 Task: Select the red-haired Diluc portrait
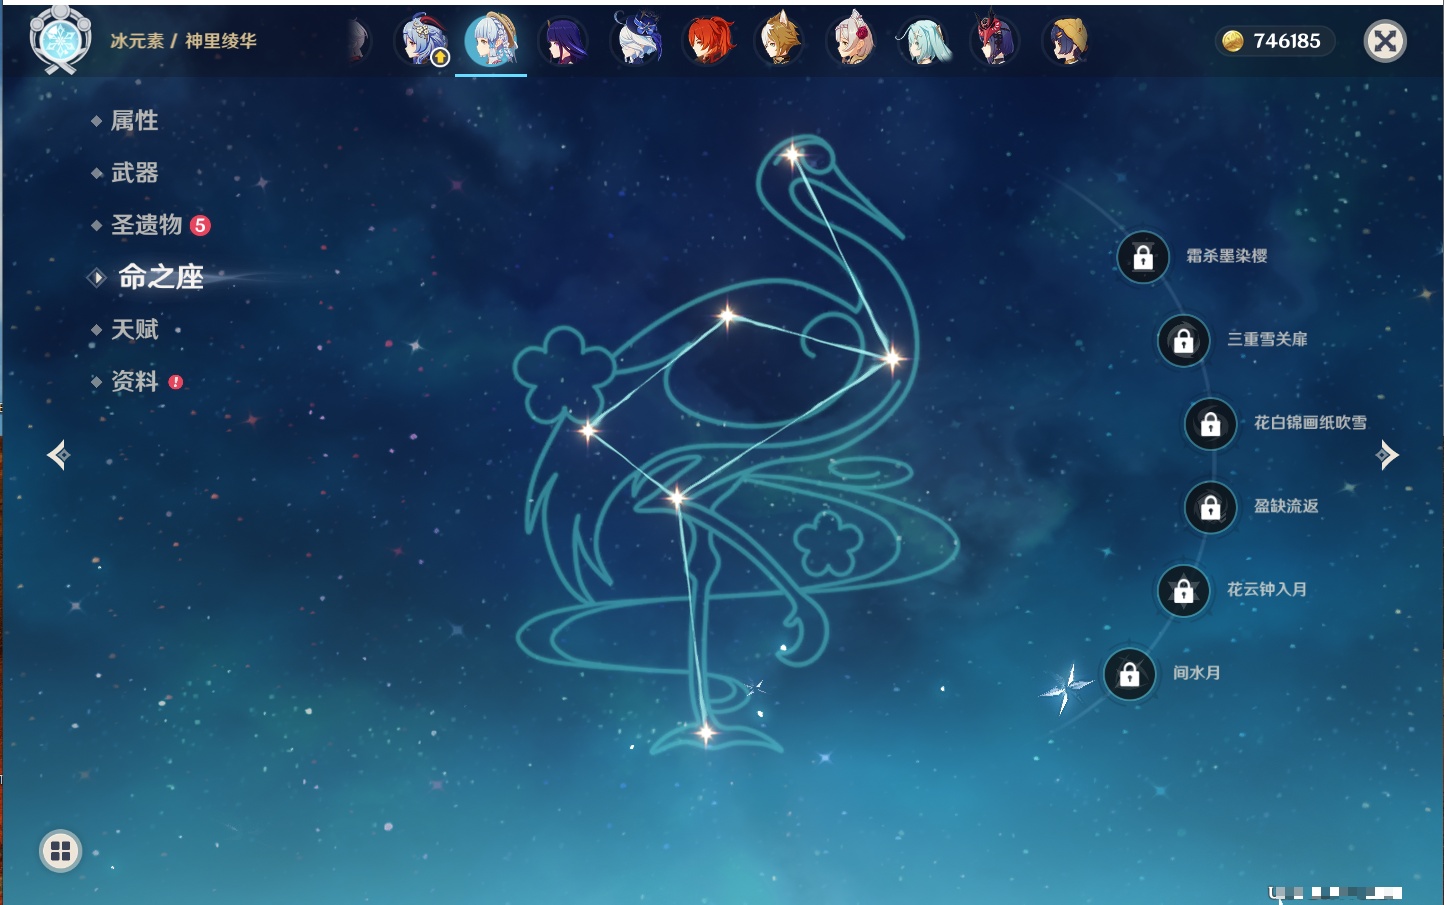click(x=709, y=41)
